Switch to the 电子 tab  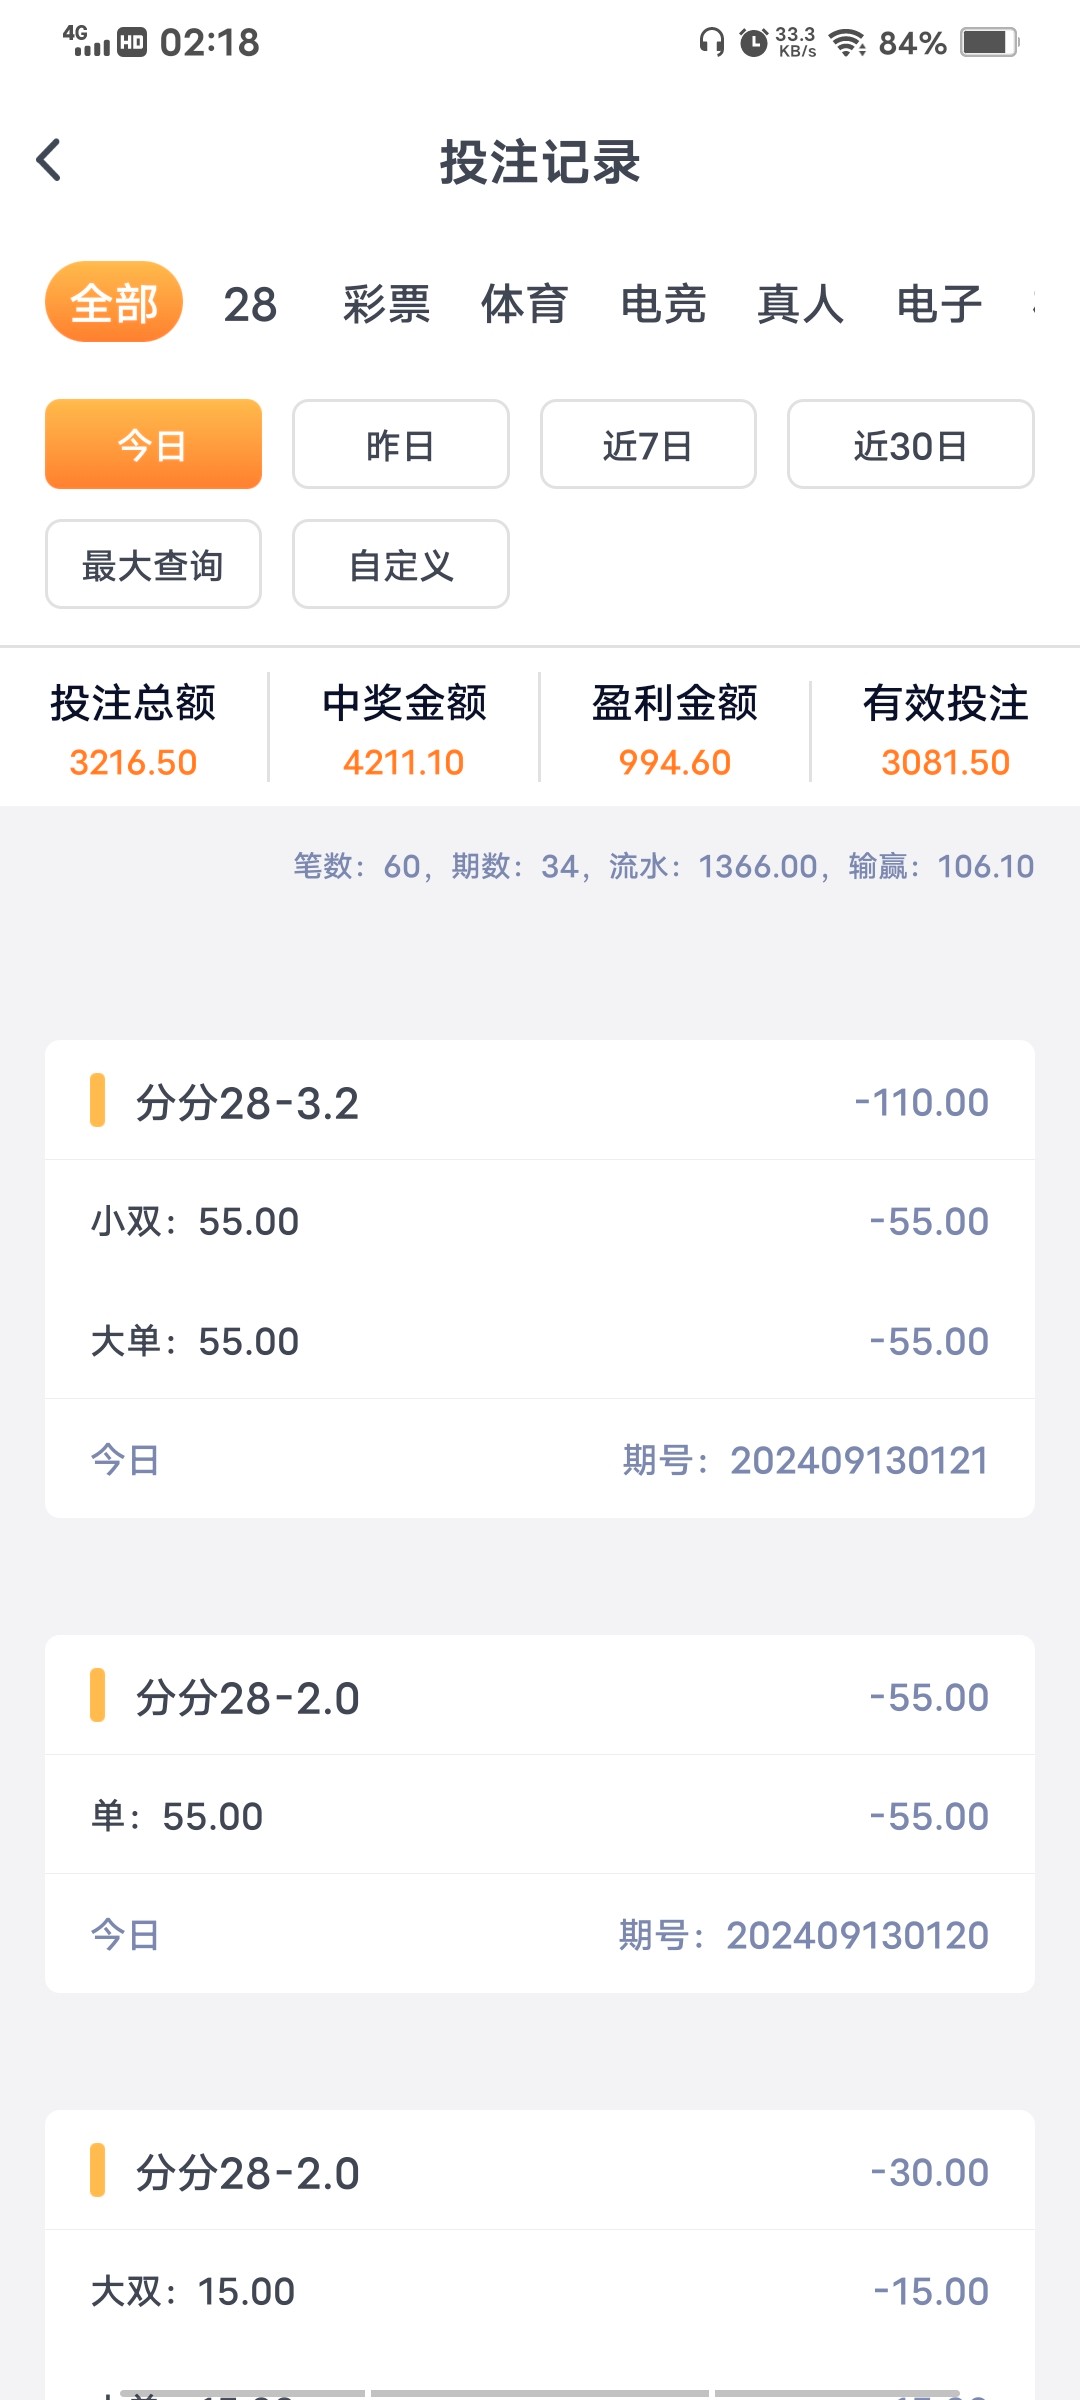[939, 304]
